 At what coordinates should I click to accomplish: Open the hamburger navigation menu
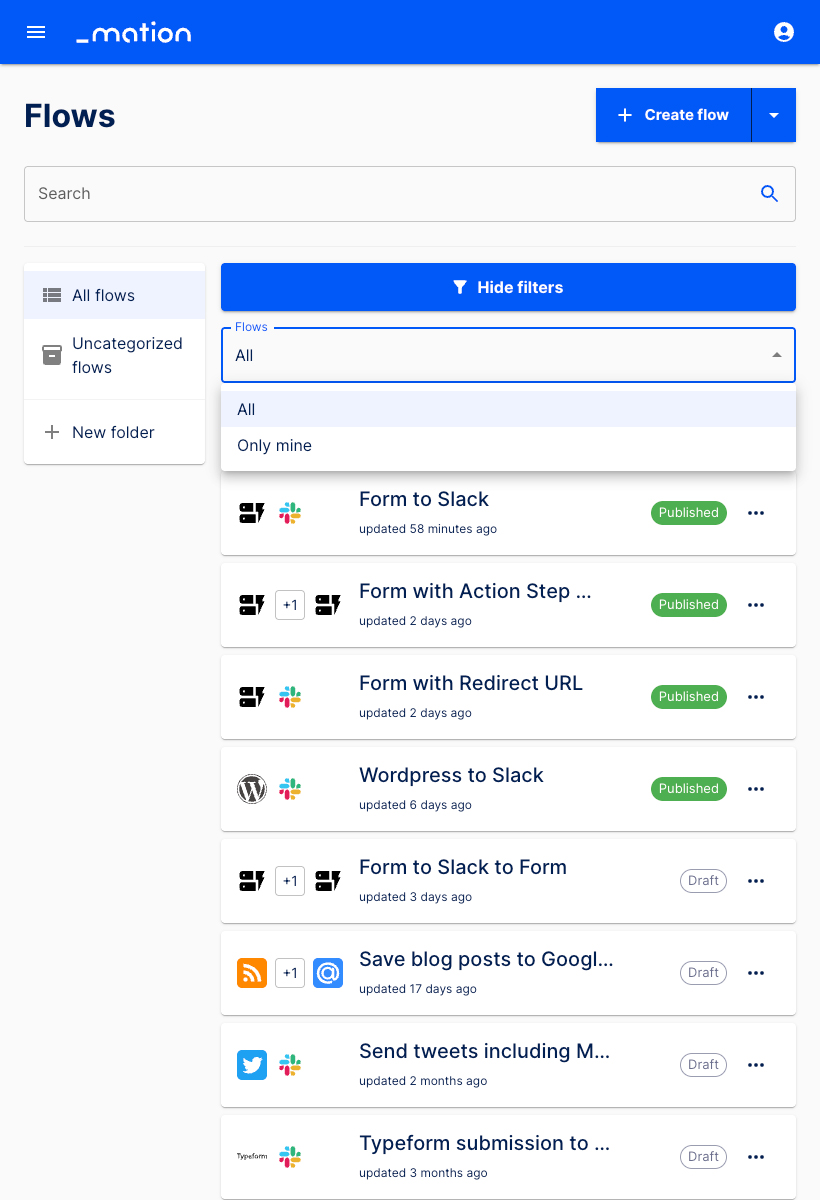click(x=36, y=32)
